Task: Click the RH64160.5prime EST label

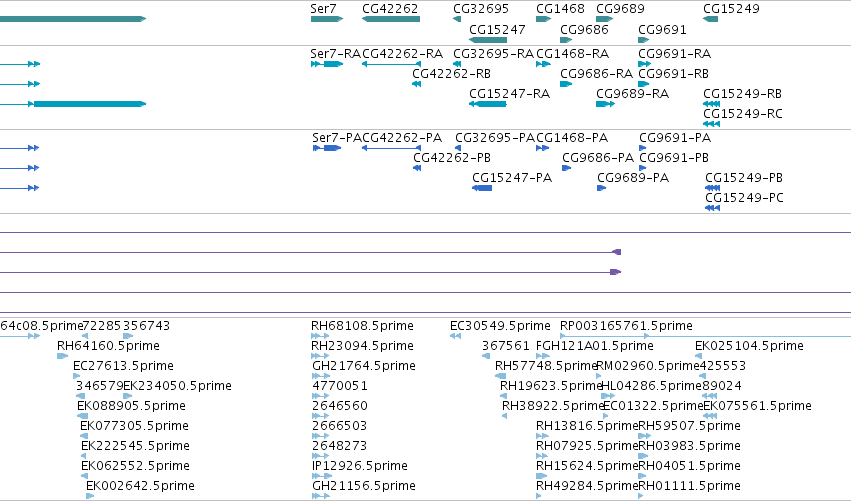Action: pos(109,346)
